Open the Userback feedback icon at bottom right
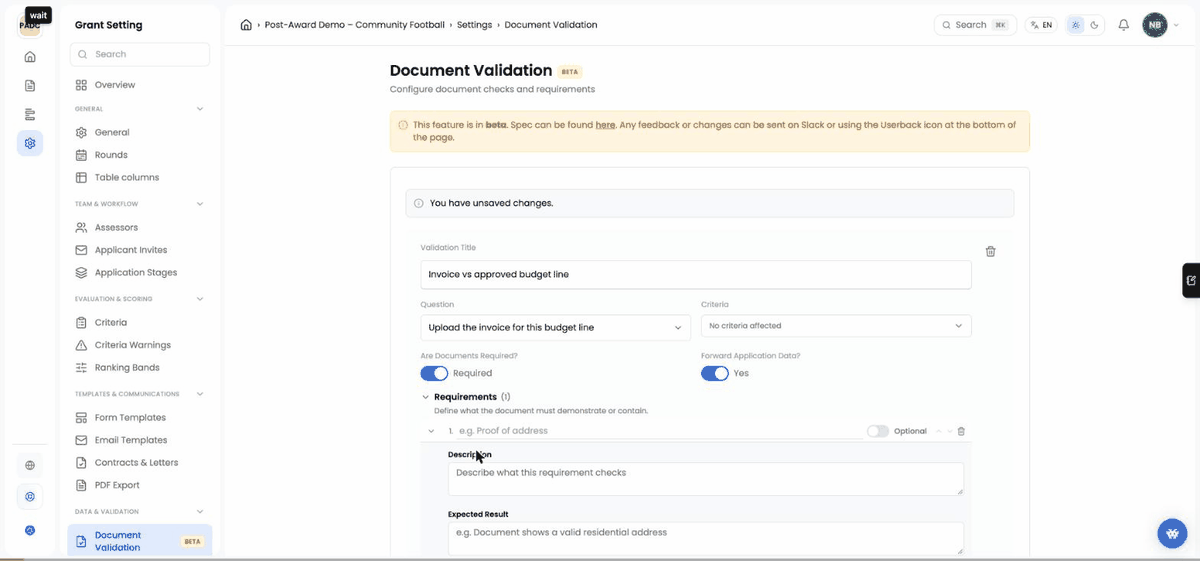1200x561 pixels. (x=1172, y=533)
